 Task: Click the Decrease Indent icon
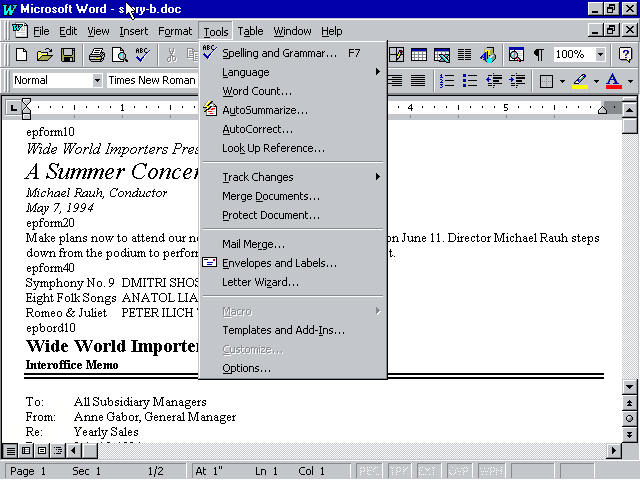(494, 80)
